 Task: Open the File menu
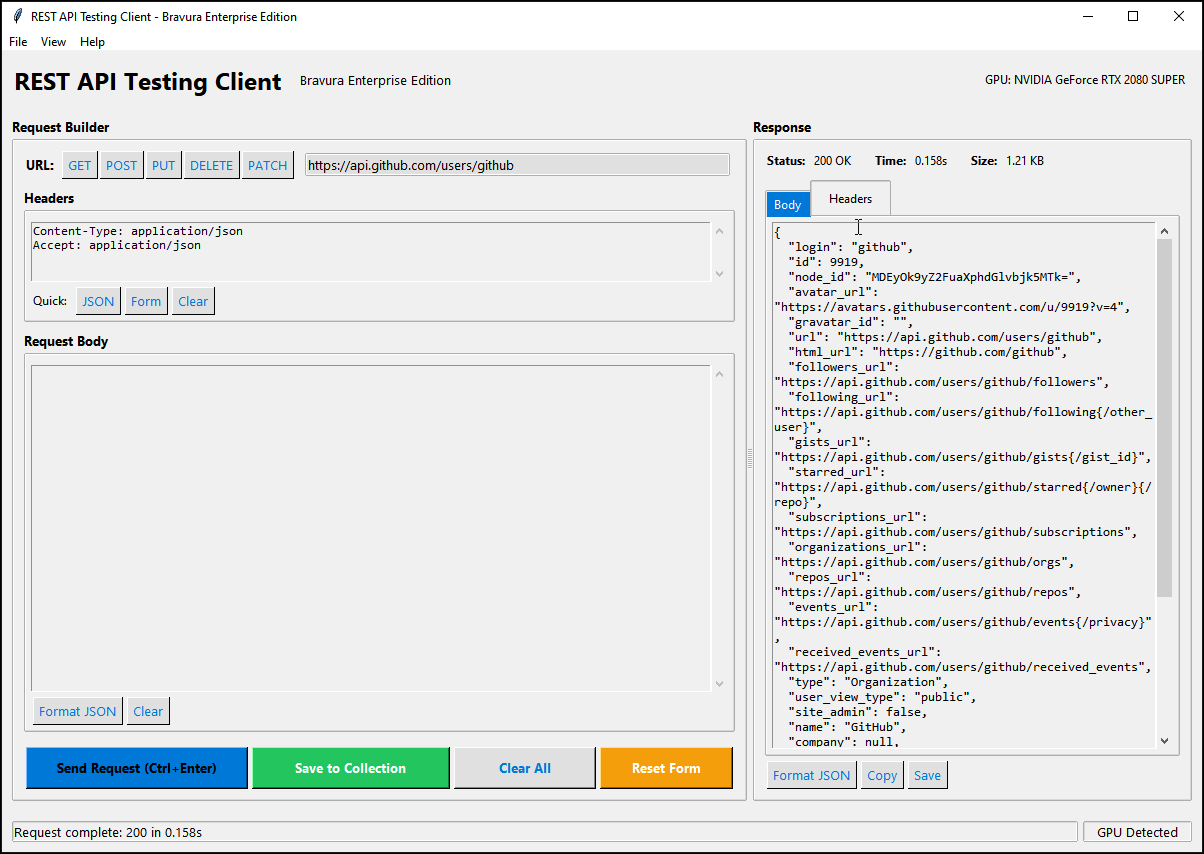point(17,41)
